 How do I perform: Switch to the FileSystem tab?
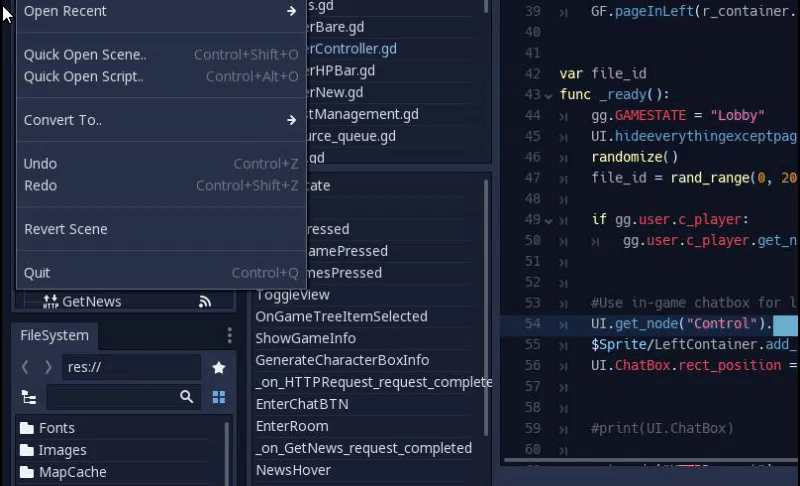55,336
